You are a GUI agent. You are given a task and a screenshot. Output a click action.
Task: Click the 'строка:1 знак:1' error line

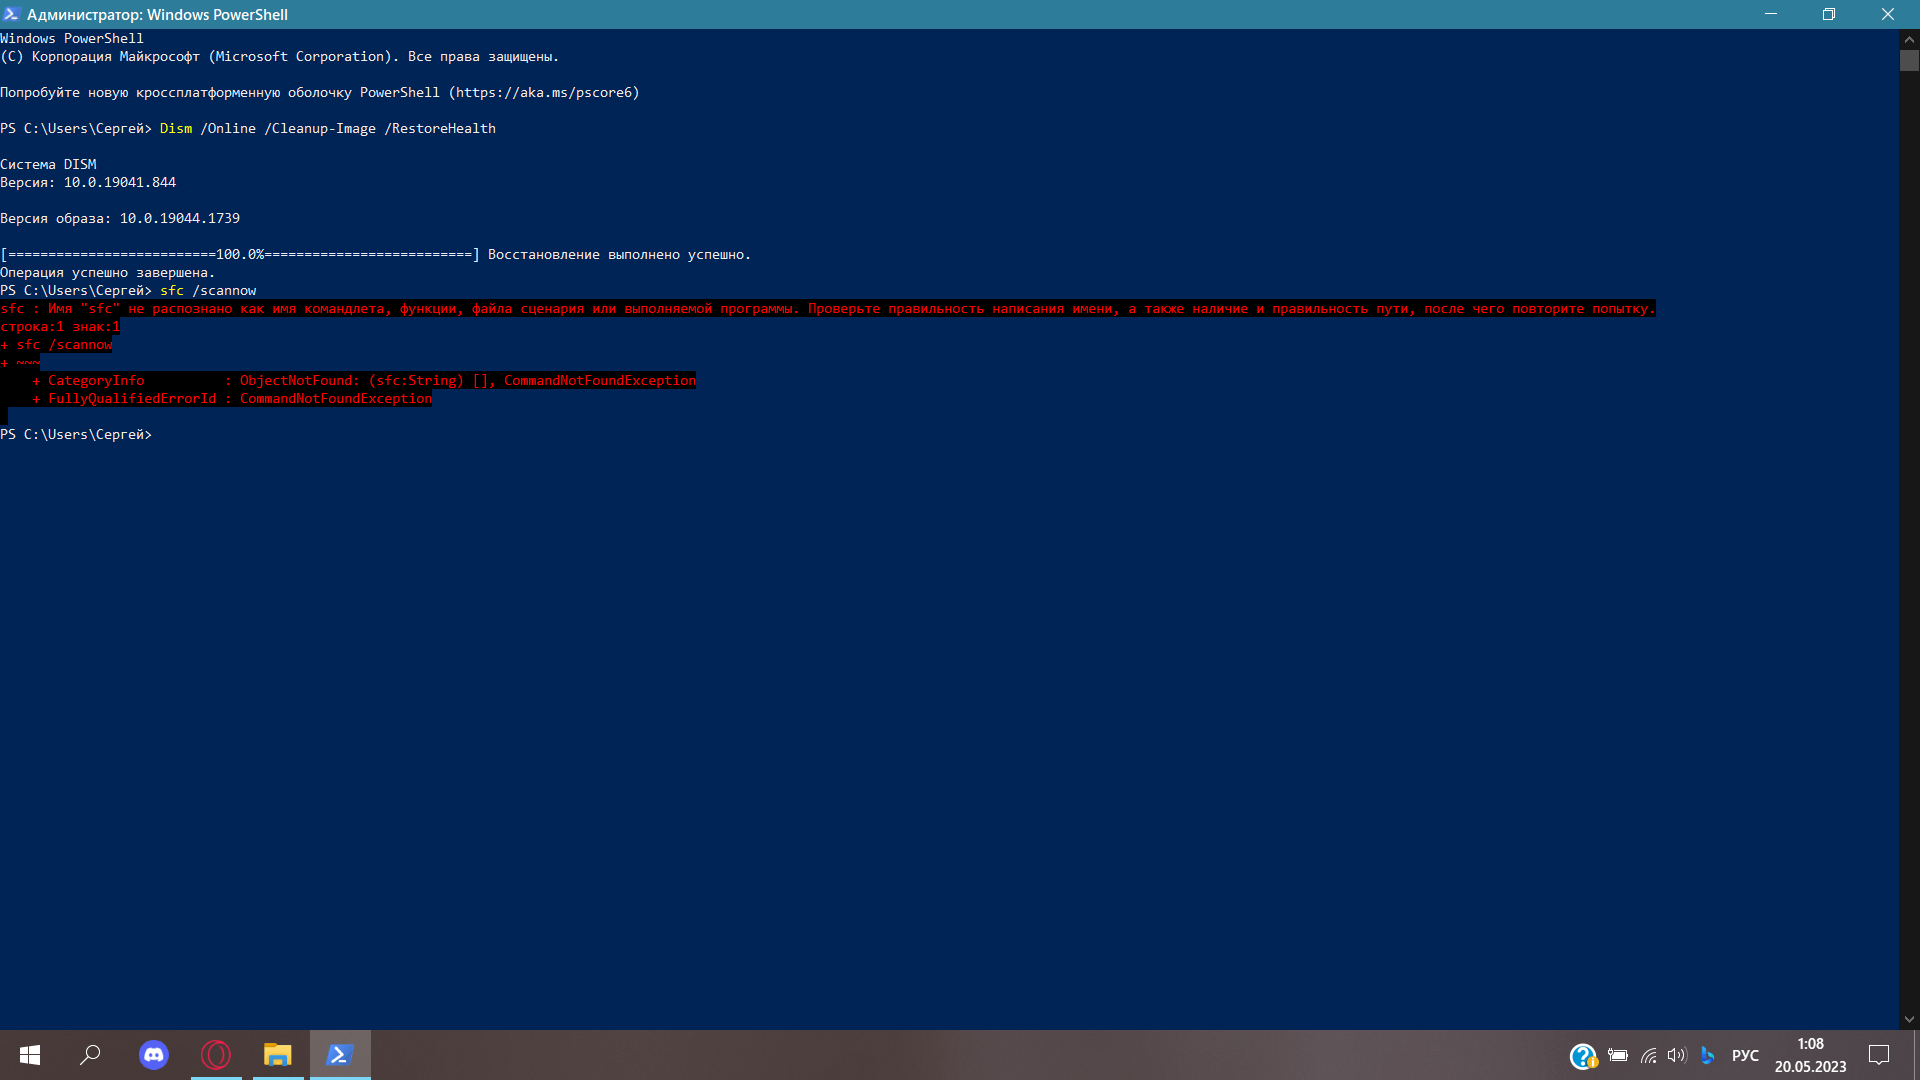coord(60,327)
